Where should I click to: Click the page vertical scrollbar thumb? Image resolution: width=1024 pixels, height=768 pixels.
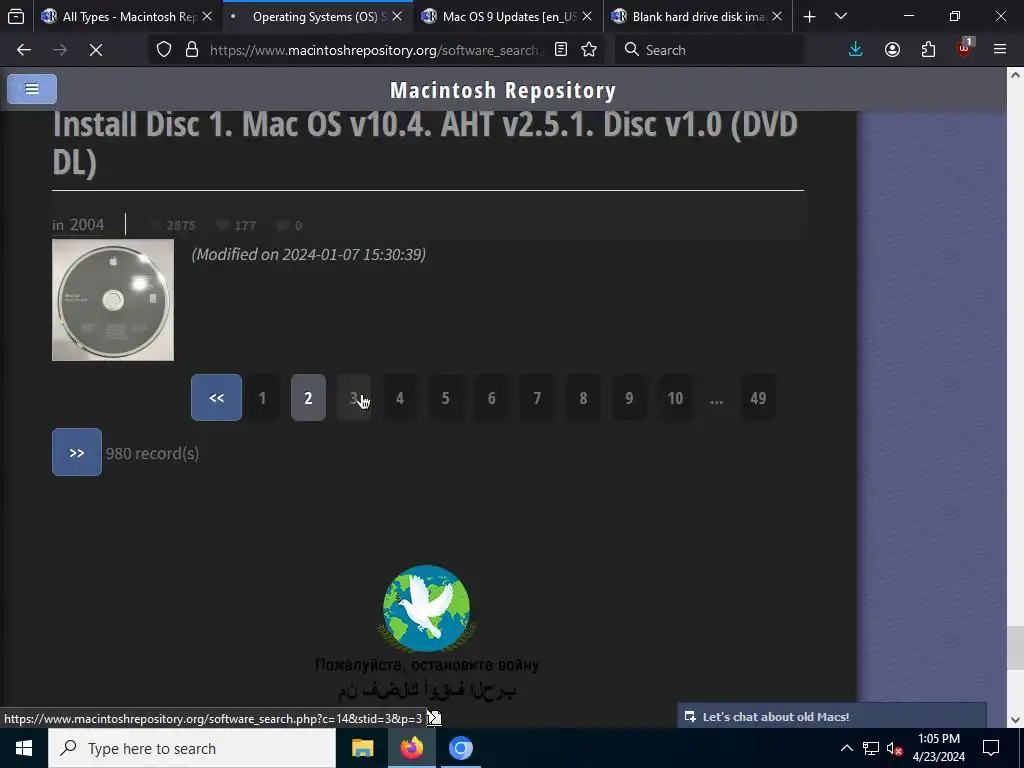click(x=1015, y=647)
